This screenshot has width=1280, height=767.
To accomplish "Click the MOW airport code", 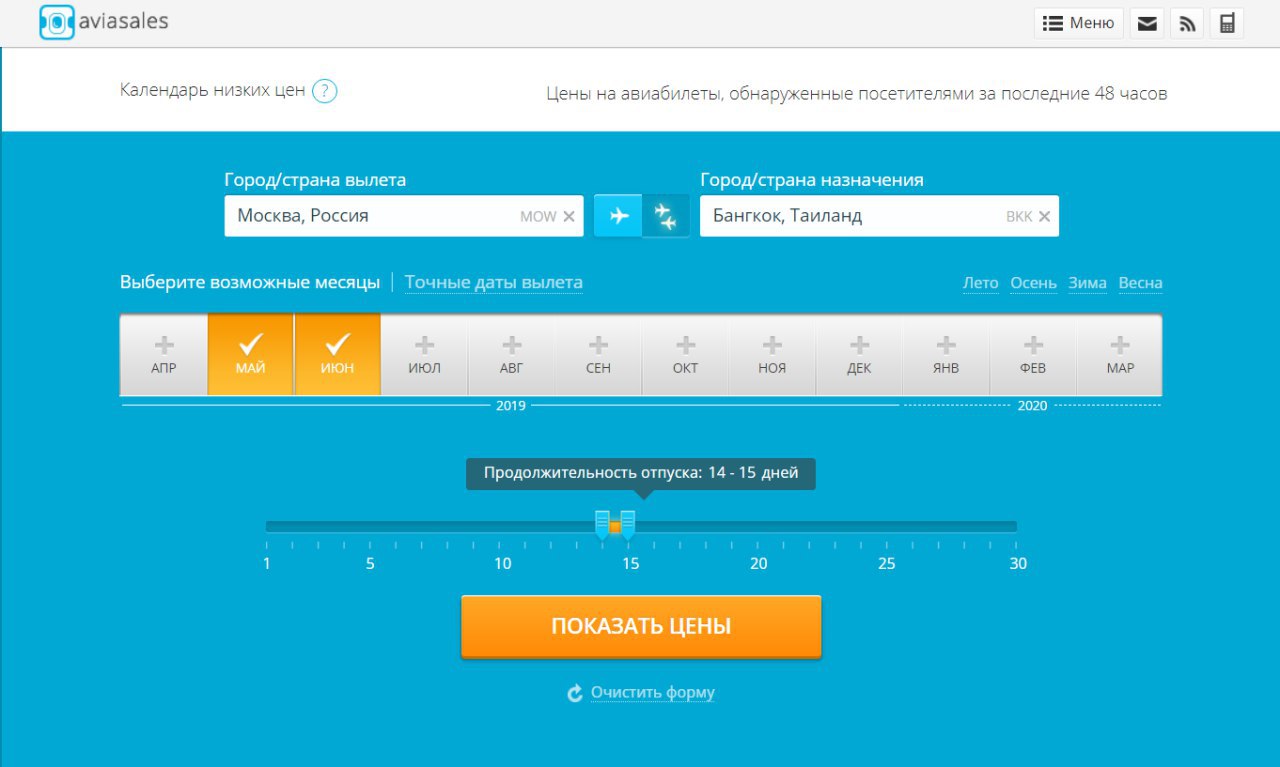I will [538, 217].
